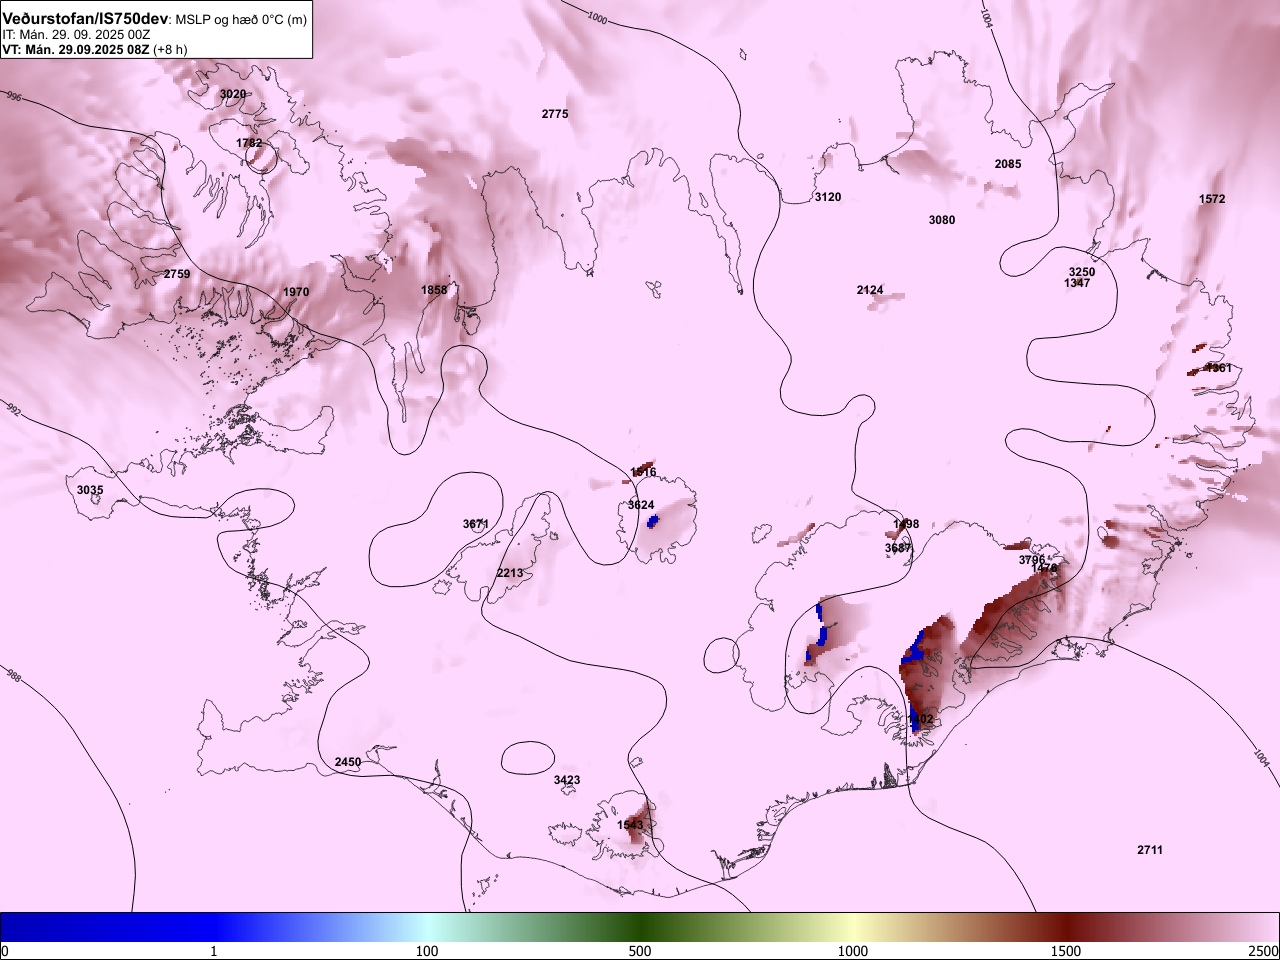Screen dimensions: 1280x960
Task: Select the IT: Mán. 29. 09. 2025 00Z line
Action: [76, 35]
